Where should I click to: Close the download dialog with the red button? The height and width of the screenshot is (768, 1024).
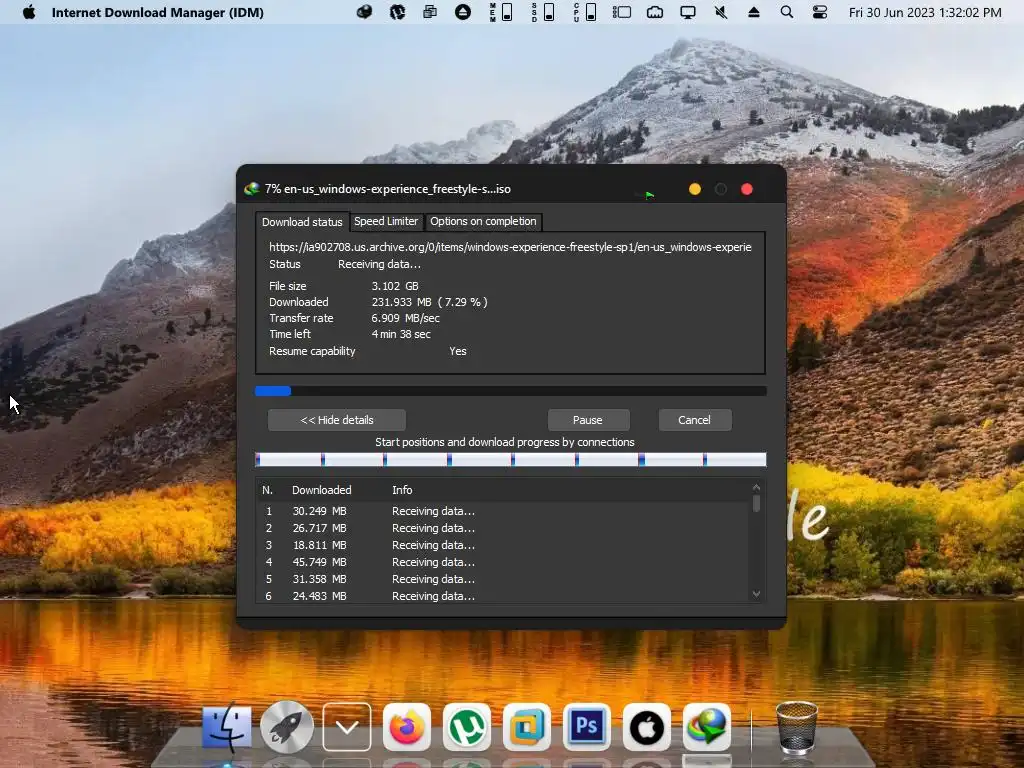(x=747, y=189)
